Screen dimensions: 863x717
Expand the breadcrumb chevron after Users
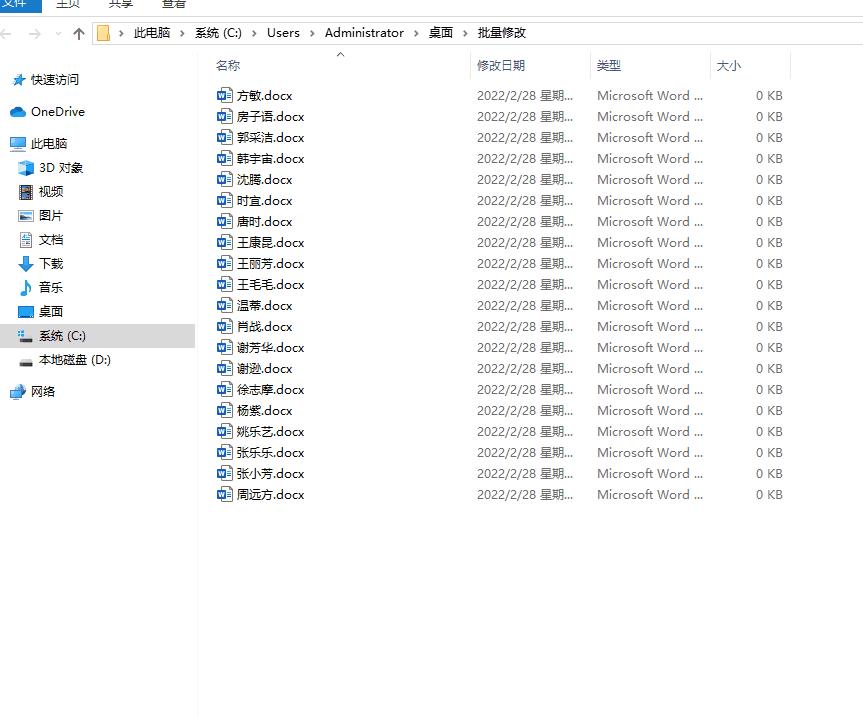coord(312,33)
